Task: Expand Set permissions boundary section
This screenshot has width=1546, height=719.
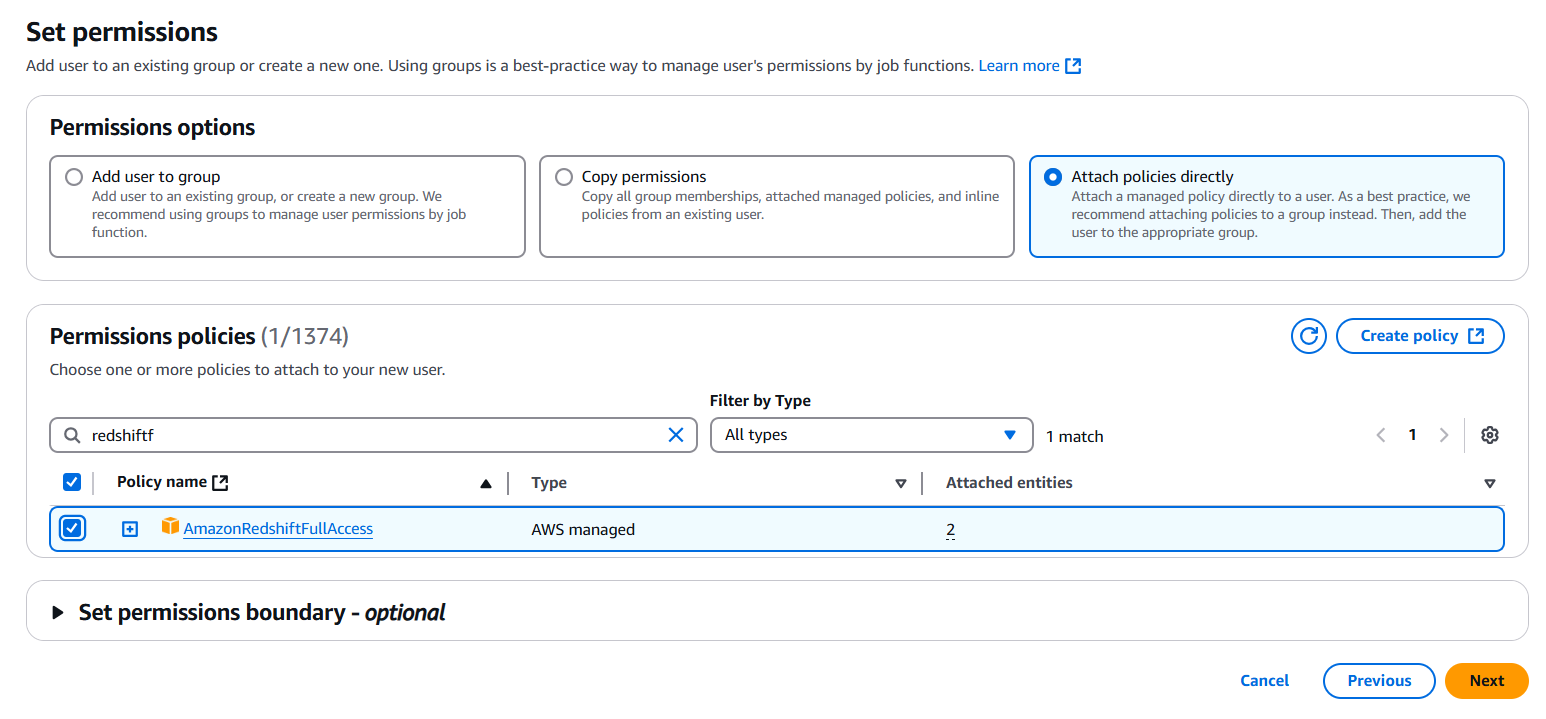Action: tap(58, 612)
